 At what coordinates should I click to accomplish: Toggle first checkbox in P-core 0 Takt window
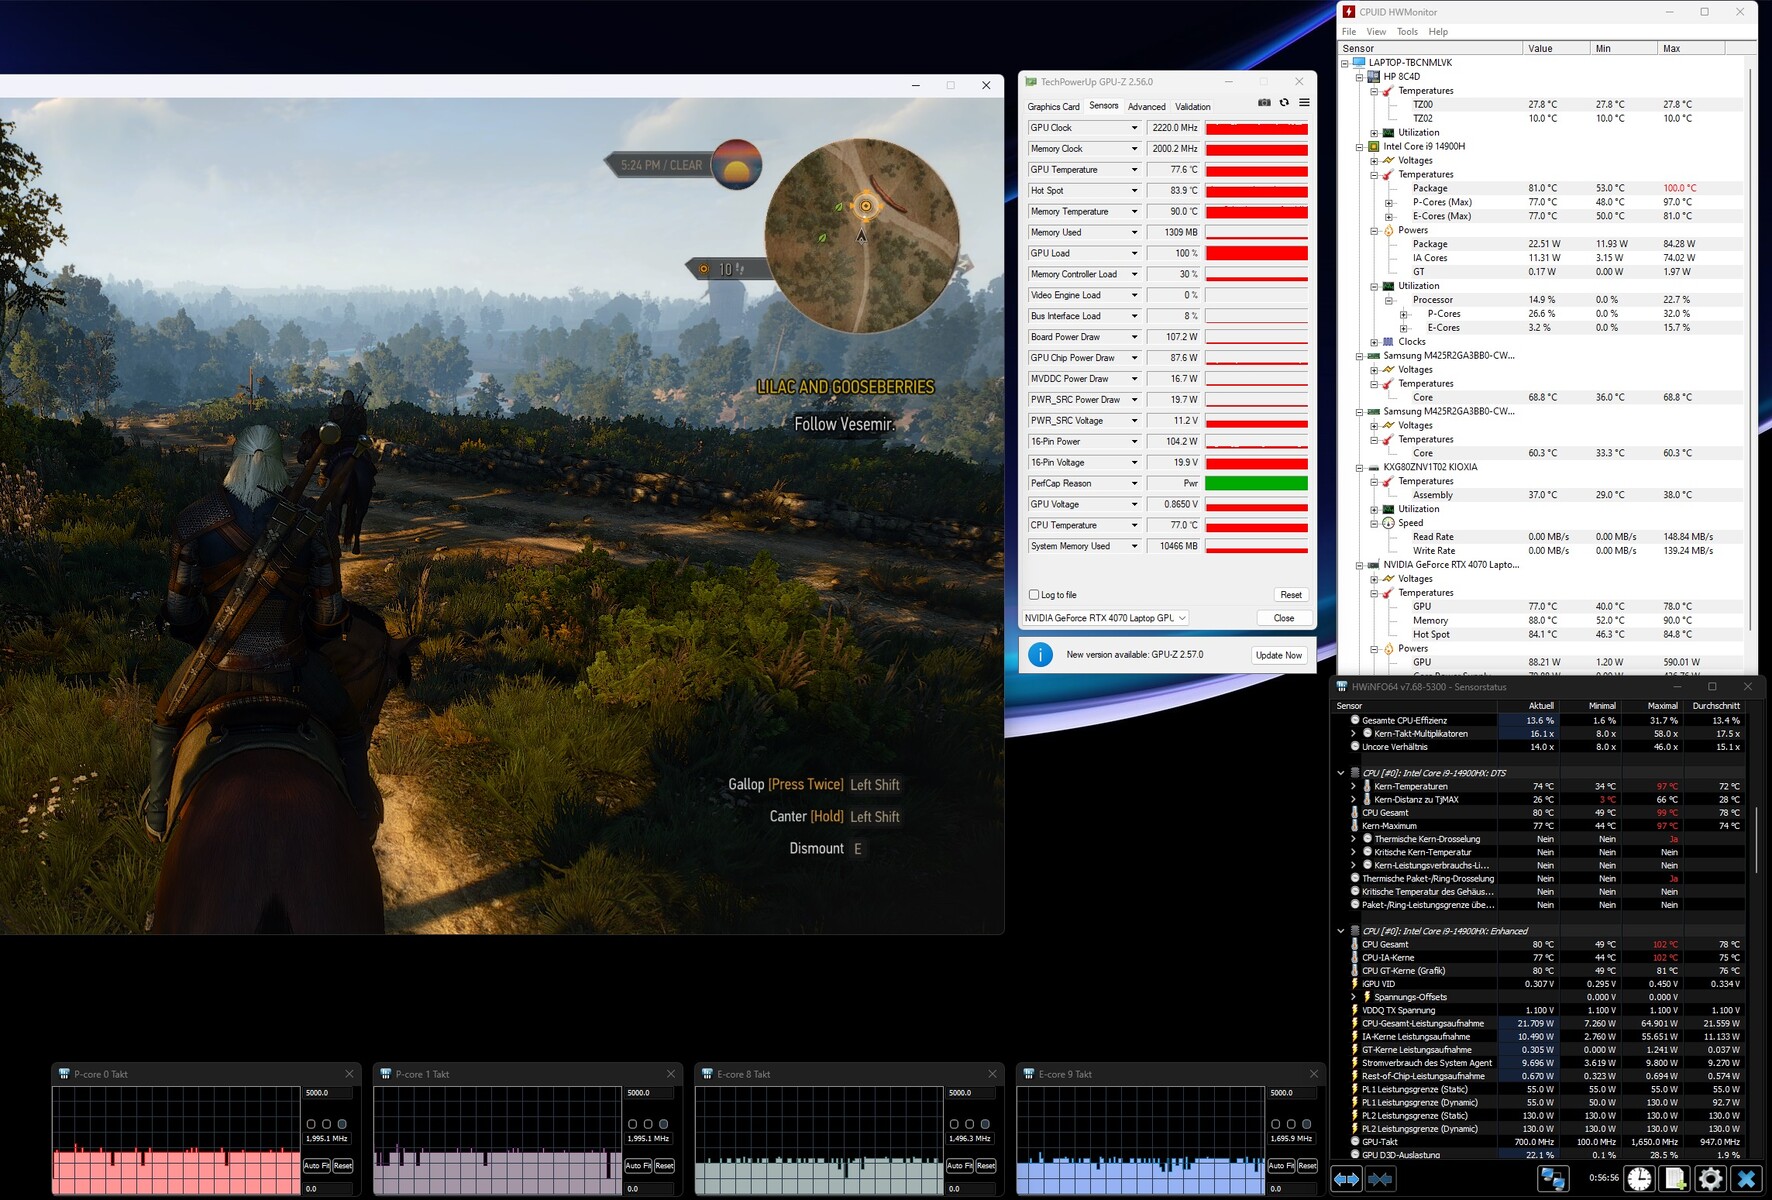coord(311,1124)
